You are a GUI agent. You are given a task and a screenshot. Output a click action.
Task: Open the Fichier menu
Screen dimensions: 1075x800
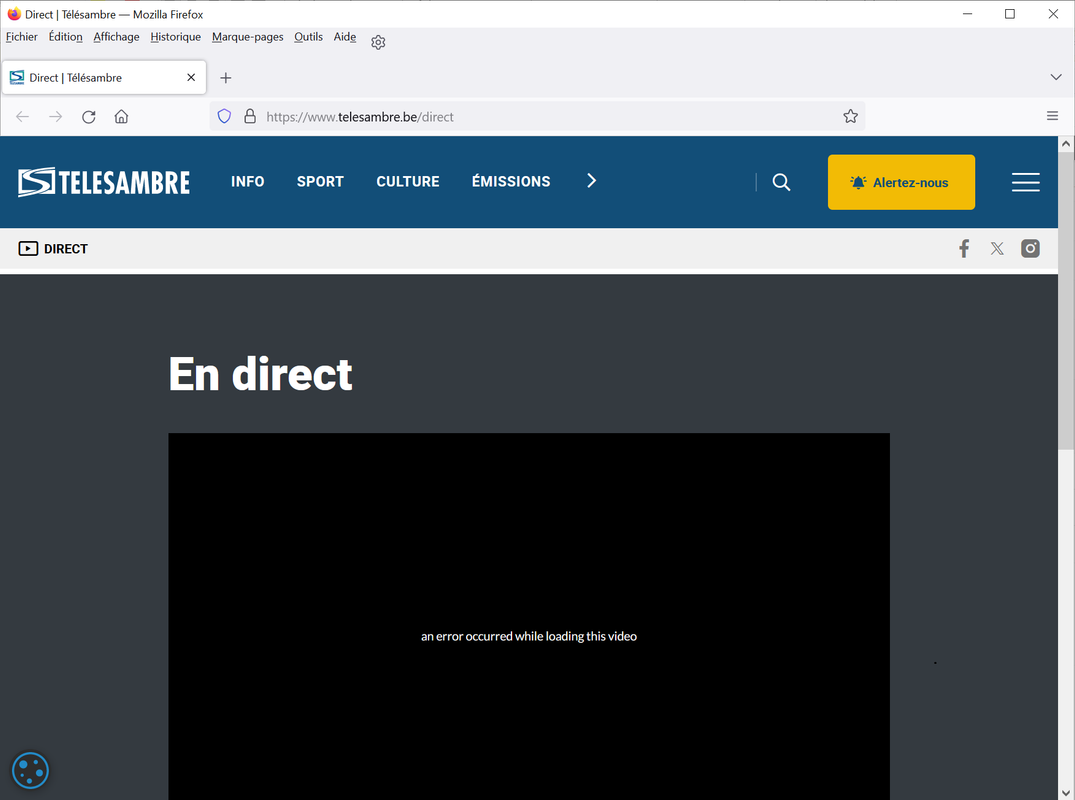pyautogui.click(x=21, y=37)
